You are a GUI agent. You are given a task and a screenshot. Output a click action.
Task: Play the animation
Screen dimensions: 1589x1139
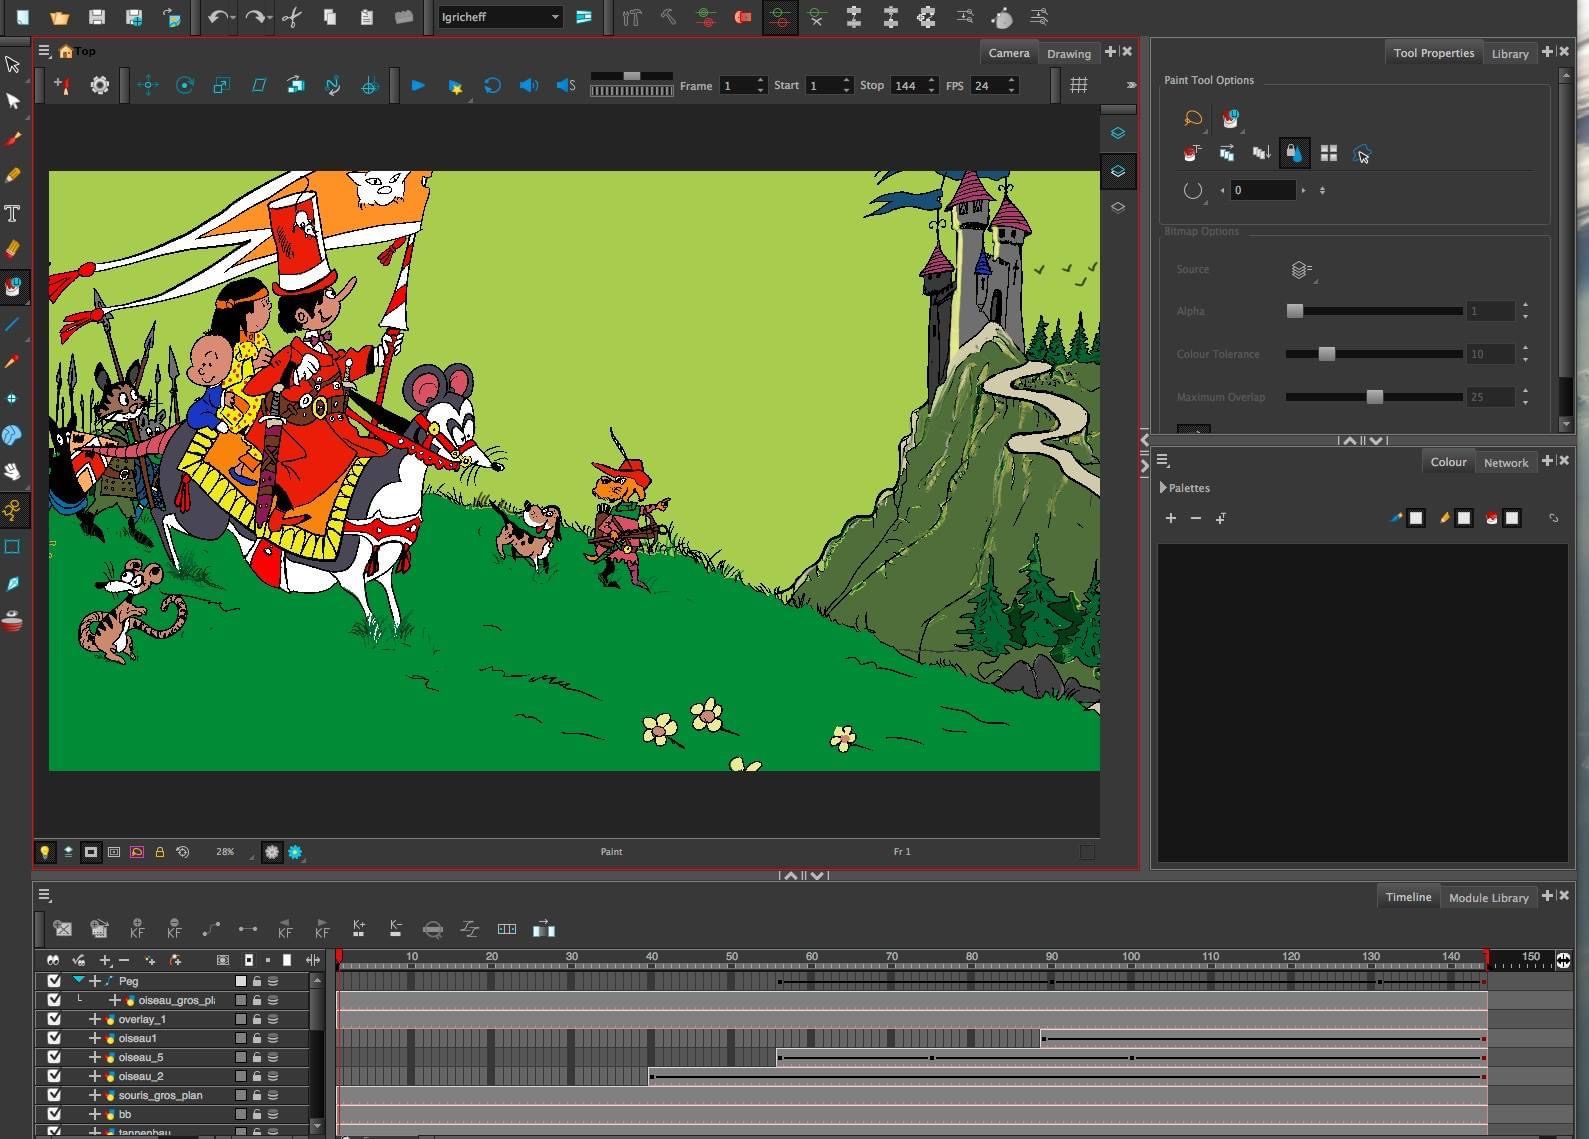[x=418, y=85]
